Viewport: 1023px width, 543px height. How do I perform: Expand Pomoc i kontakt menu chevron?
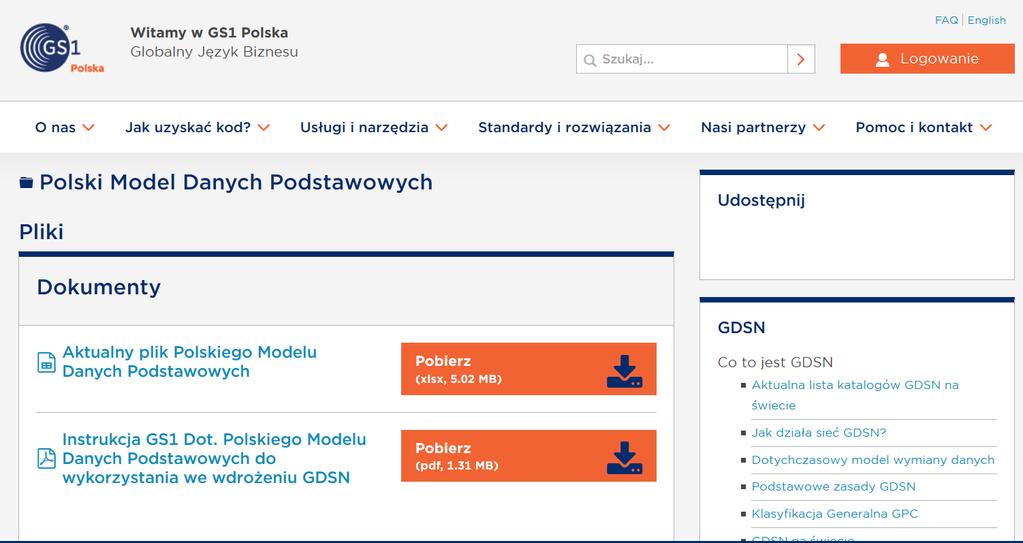click(986, 127)
